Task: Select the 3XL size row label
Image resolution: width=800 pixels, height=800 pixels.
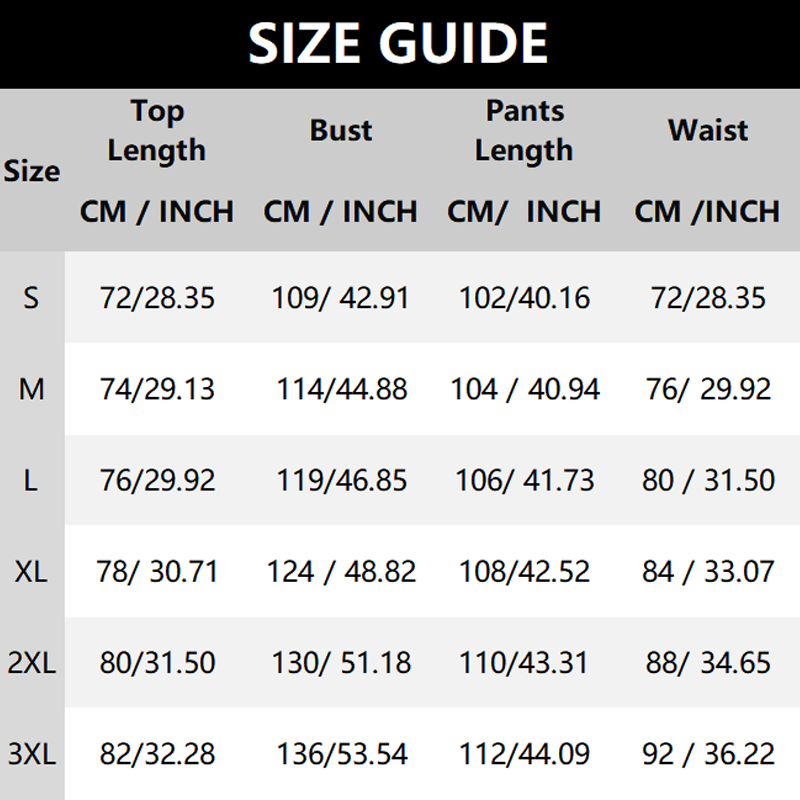Action: [32, 754]
